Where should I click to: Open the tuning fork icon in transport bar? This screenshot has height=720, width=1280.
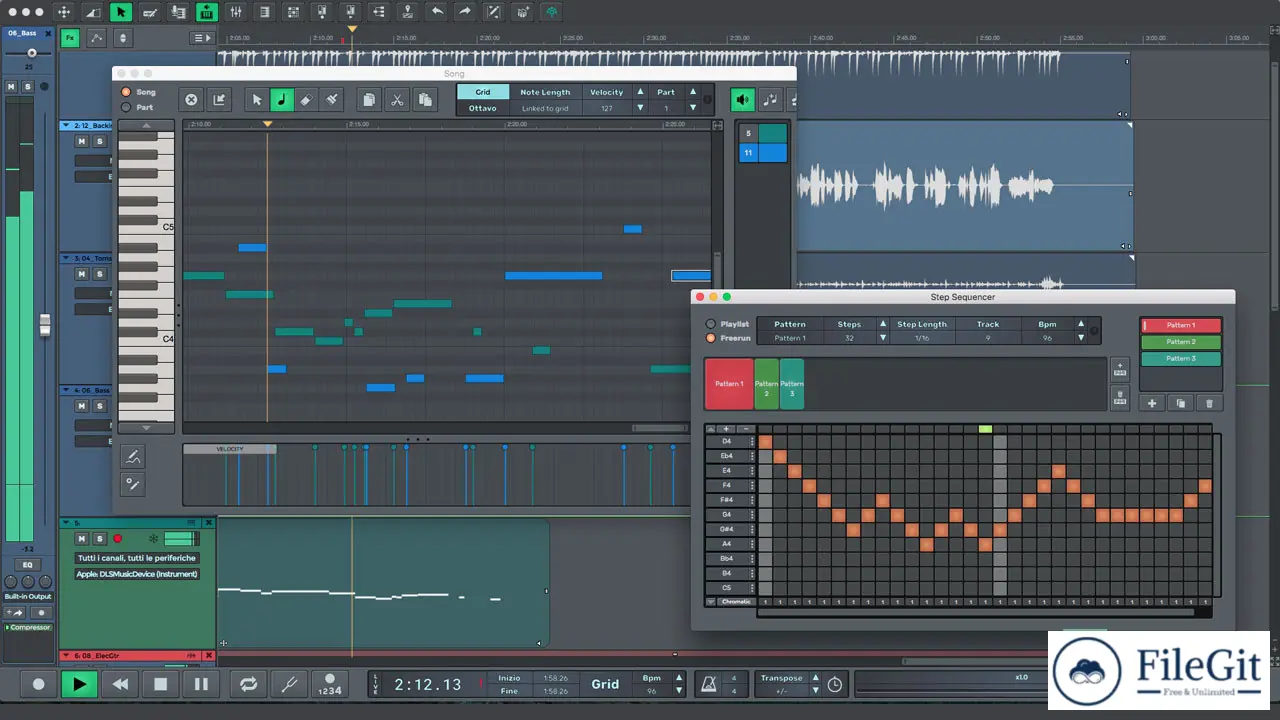(x=289, y=685)
